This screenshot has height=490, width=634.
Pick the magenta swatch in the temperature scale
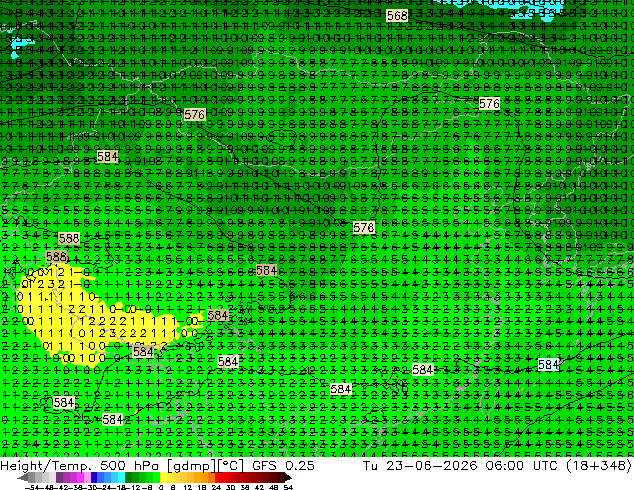(x=80, y=478)
